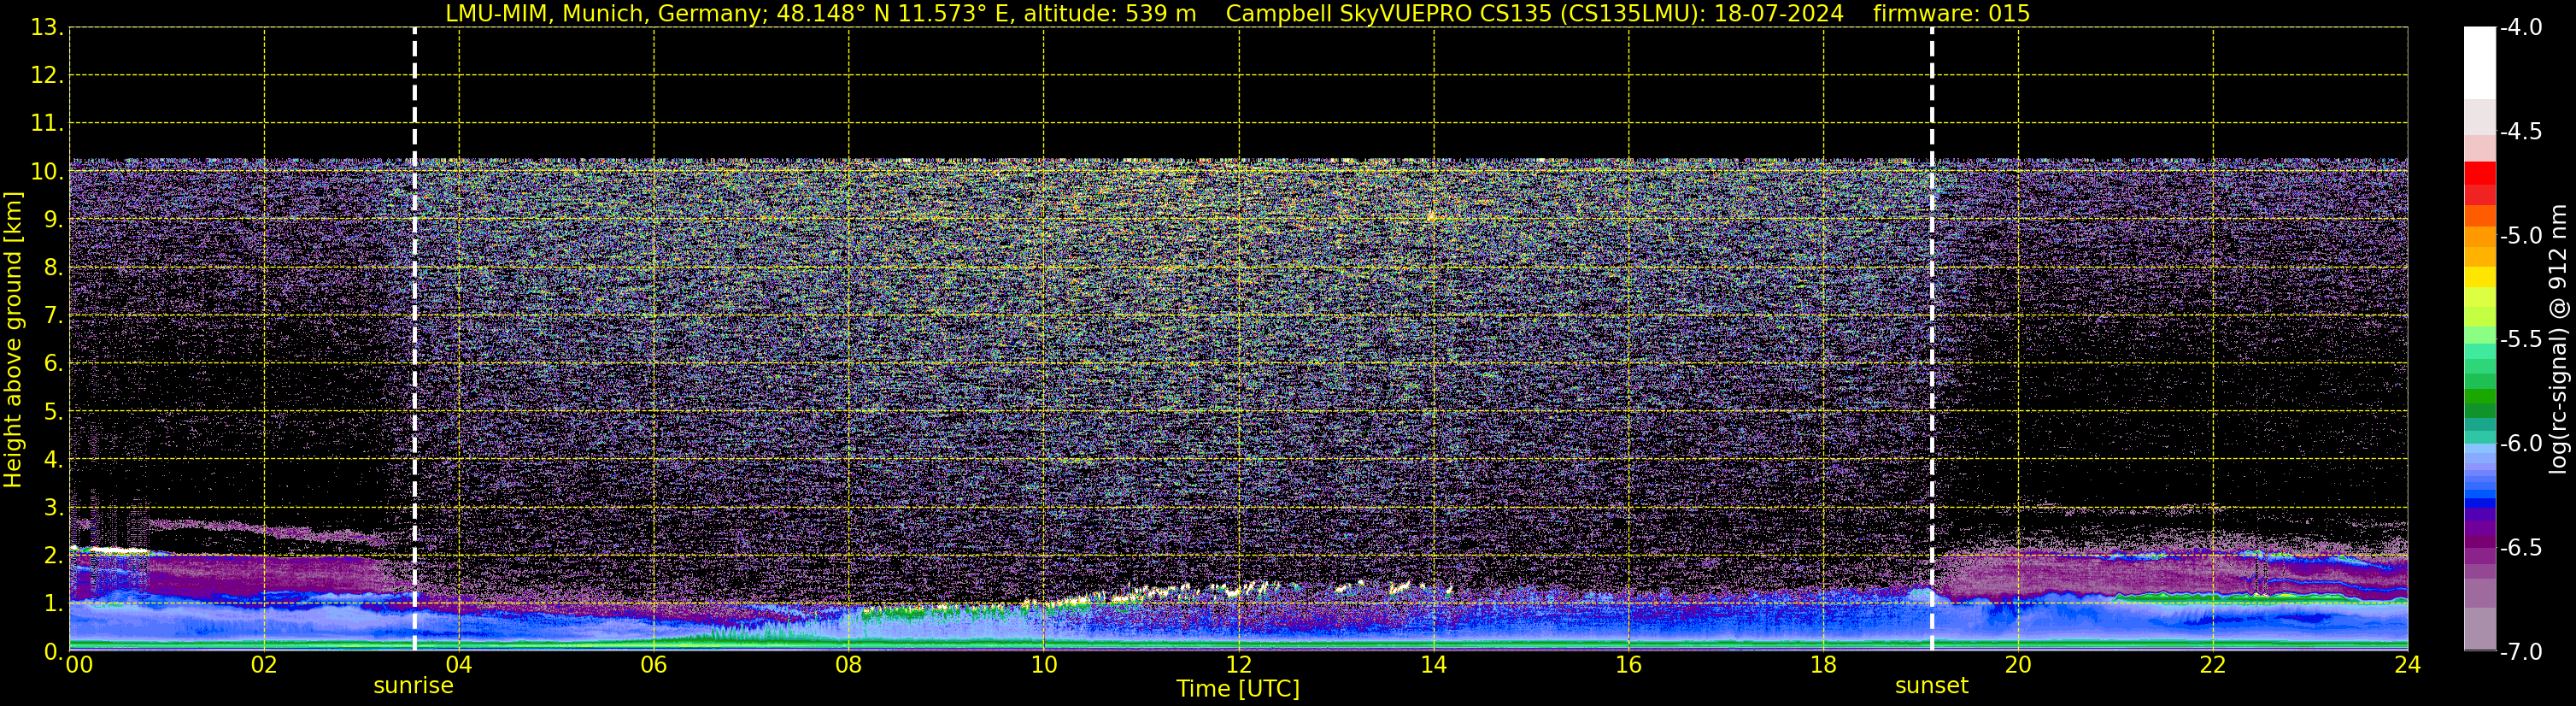Click the white top segment of the colorbar
2576x706 pixels.
tap(2480, 63)
